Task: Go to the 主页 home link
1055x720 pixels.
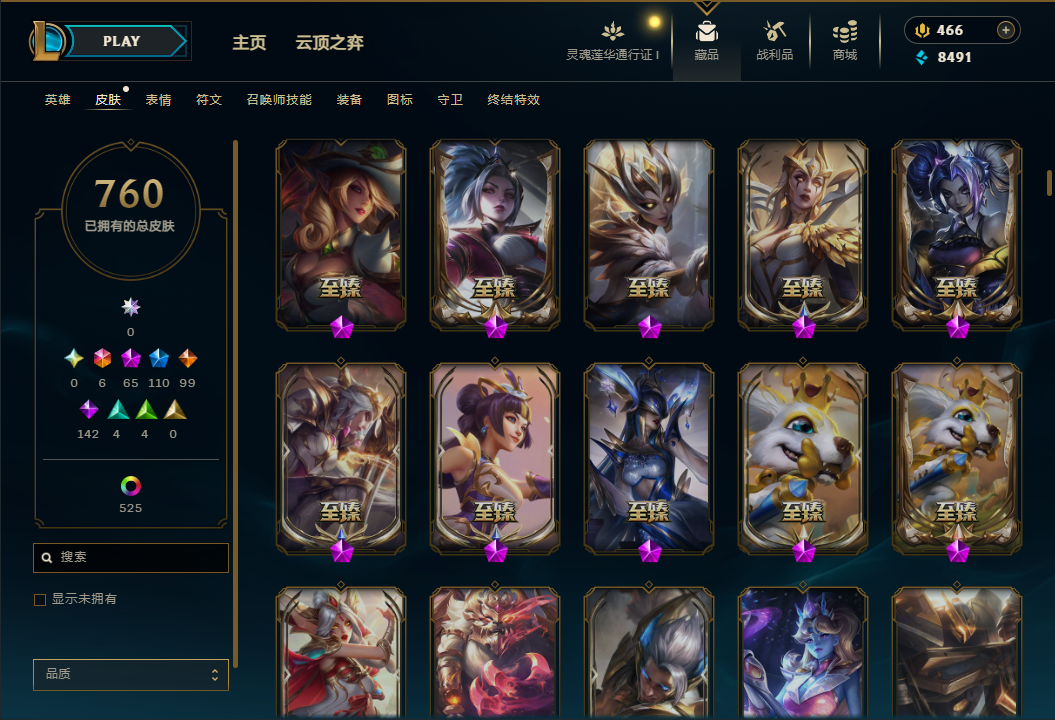Action: 249,42
